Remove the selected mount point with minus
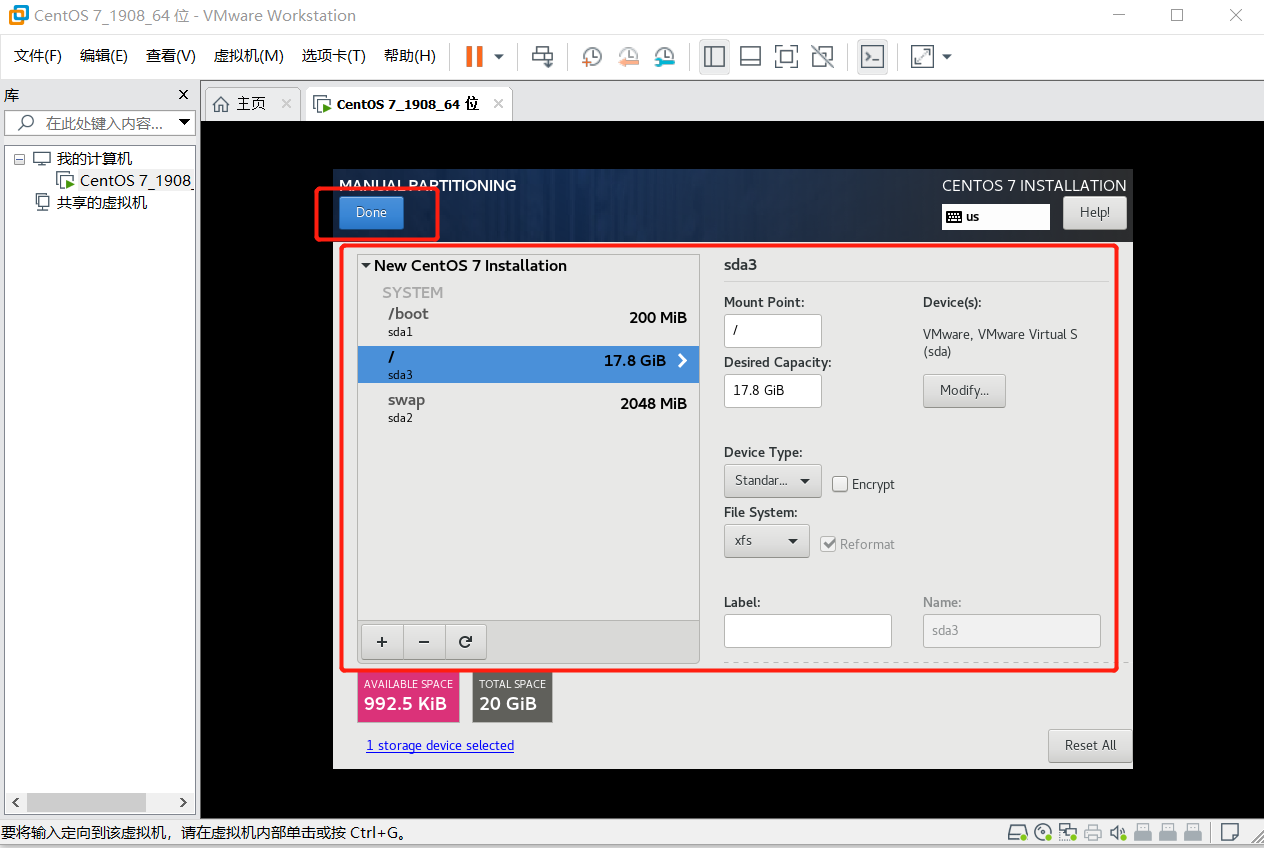The image size is (1264, 848). (x=424, y=642)
